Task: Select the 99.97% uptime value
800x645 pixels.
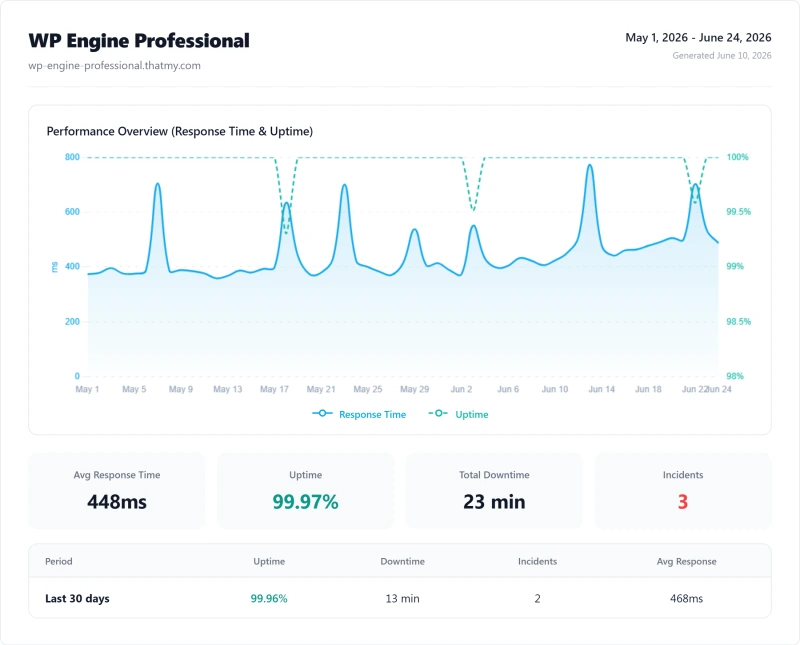Action: point(305,502)
